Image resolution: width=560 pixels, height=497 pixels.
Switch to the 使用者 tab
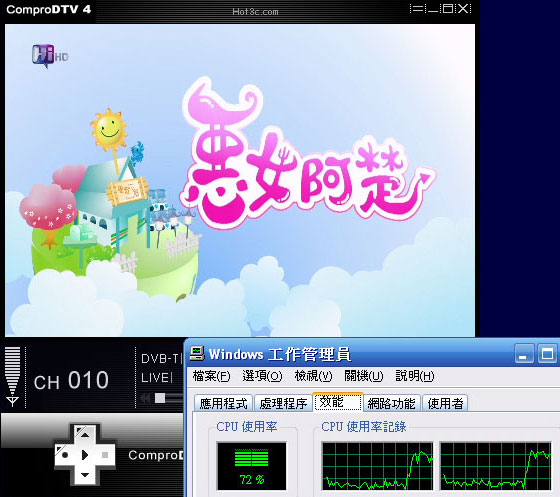click(445, 403)
